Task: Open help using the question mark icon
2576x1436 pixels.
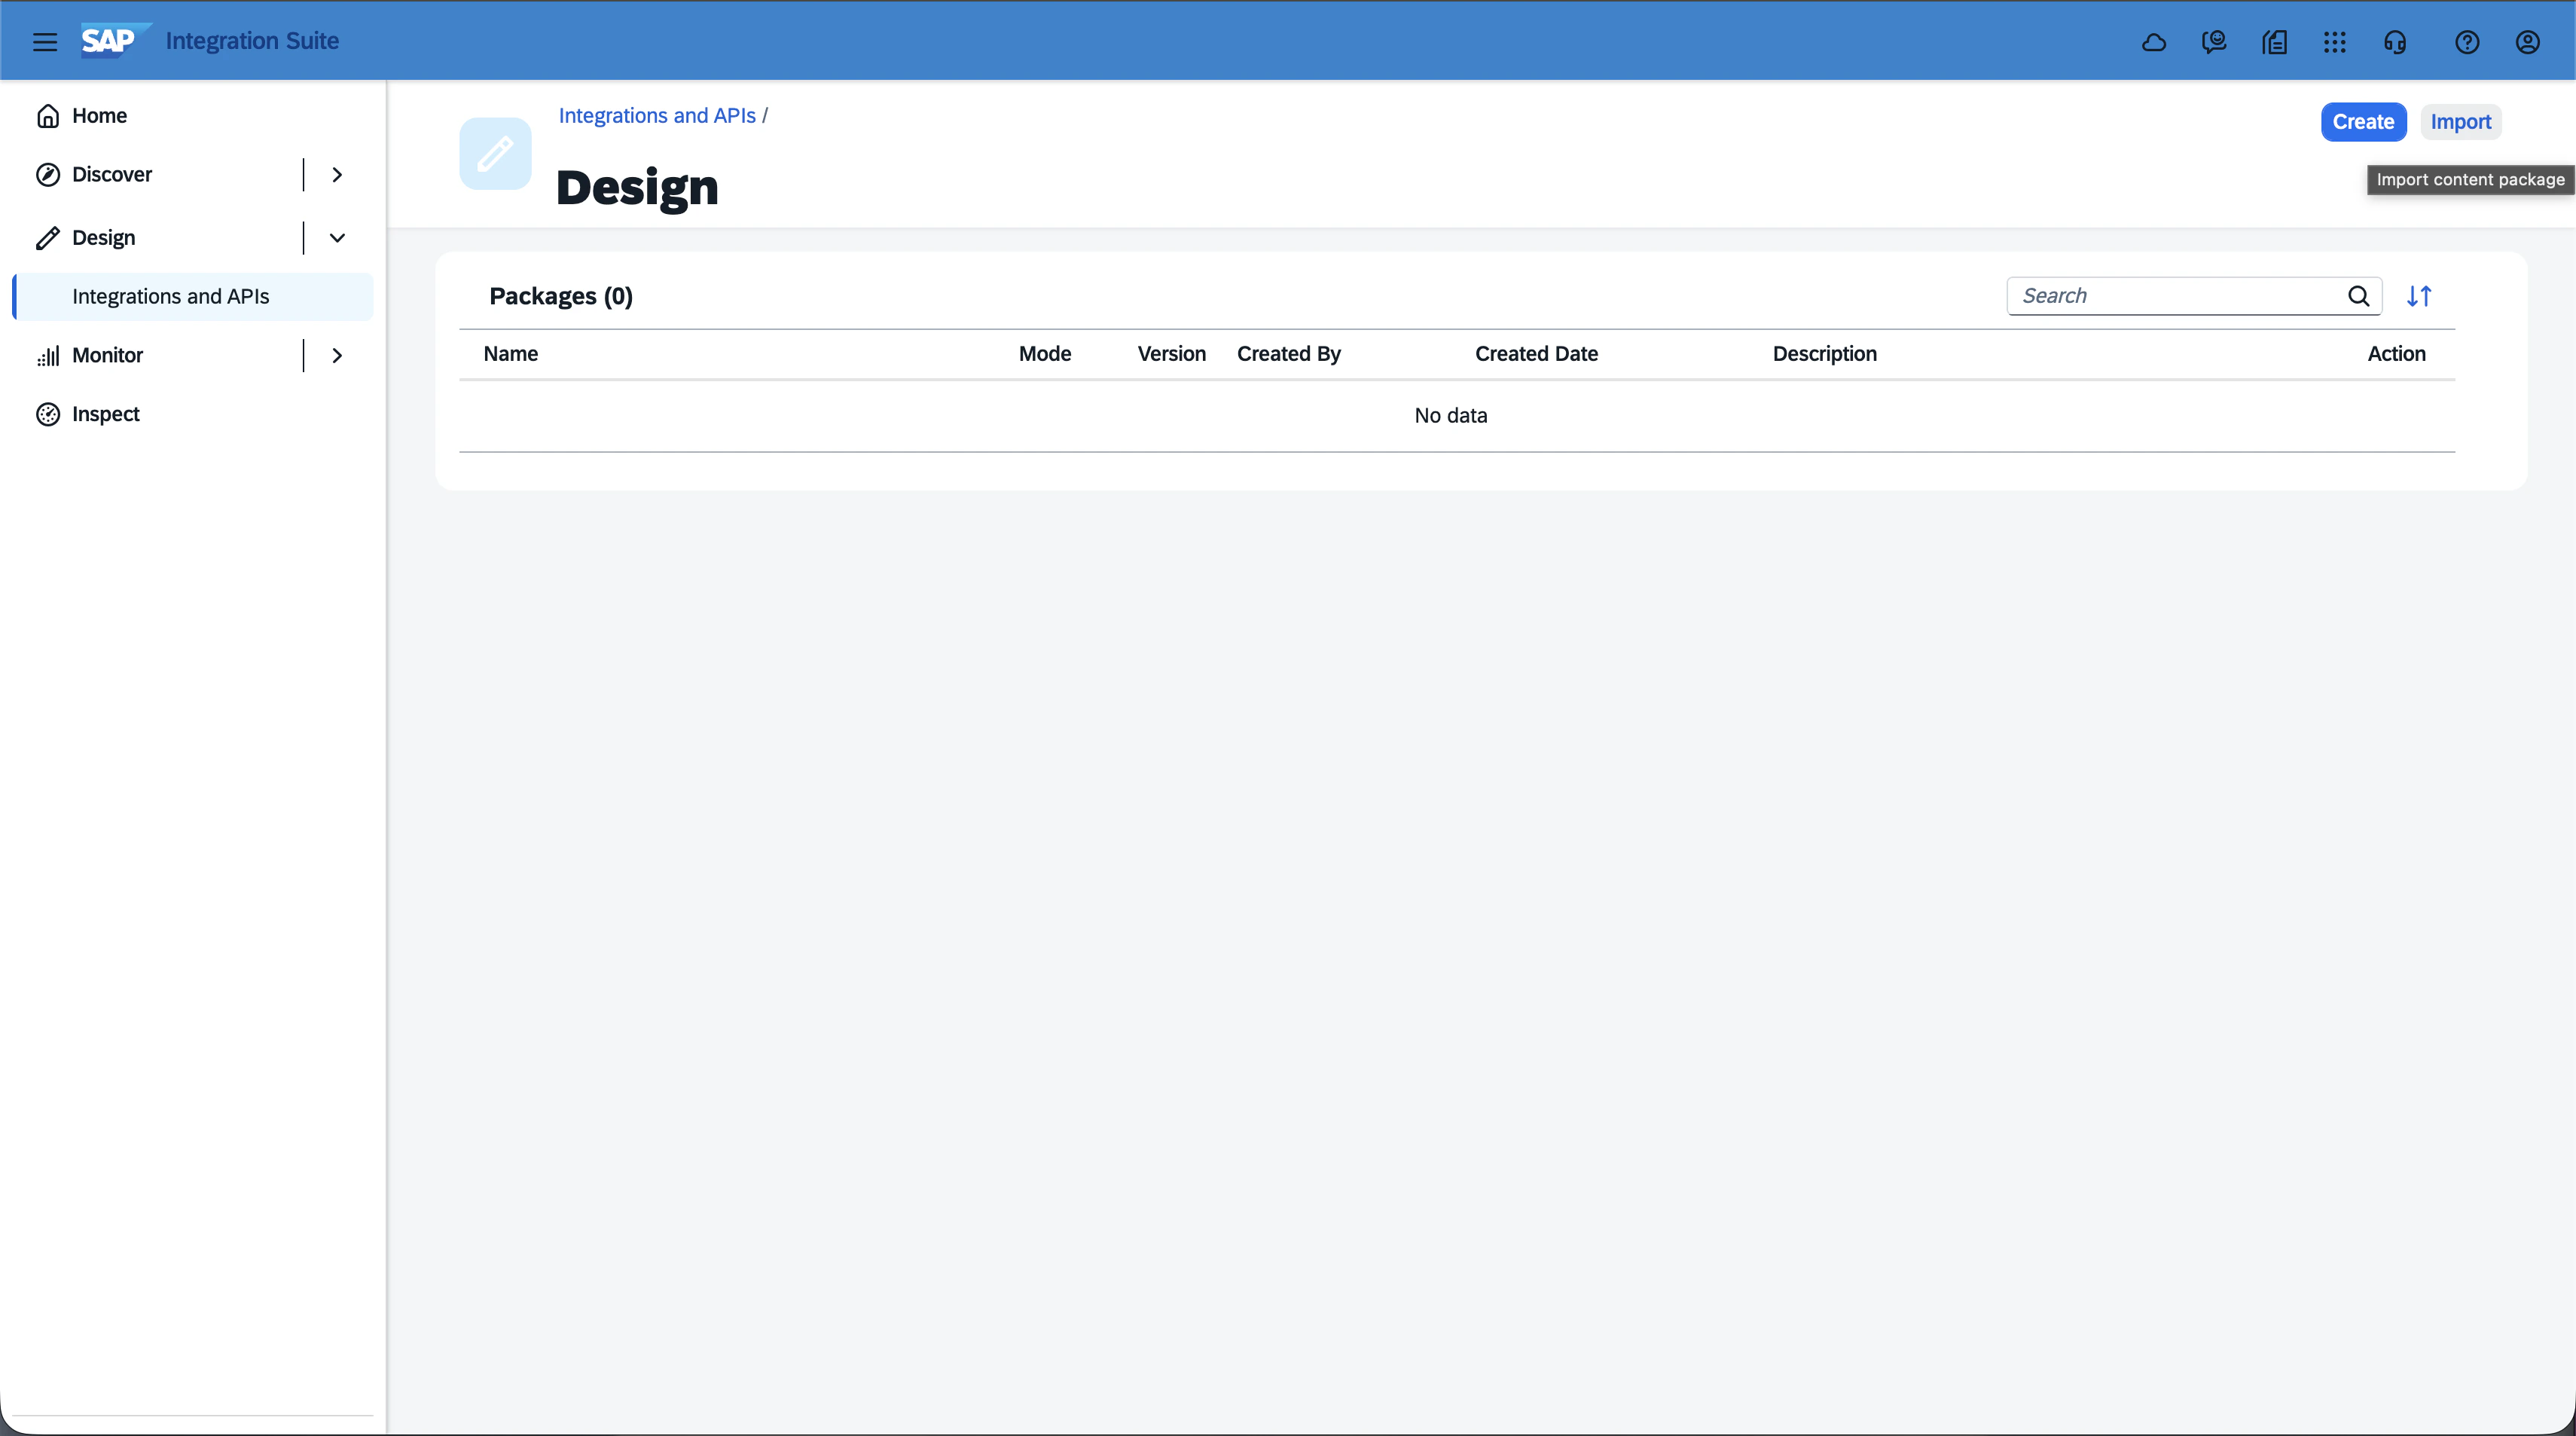Action: click(x=2467, y=41)
